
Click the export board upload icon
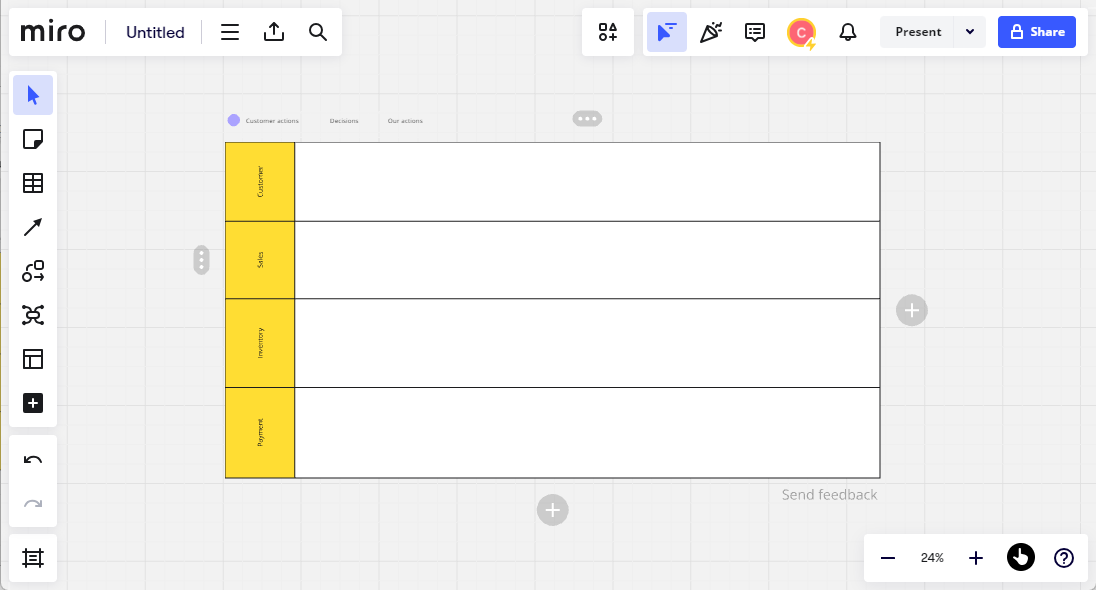coord(274,32)
